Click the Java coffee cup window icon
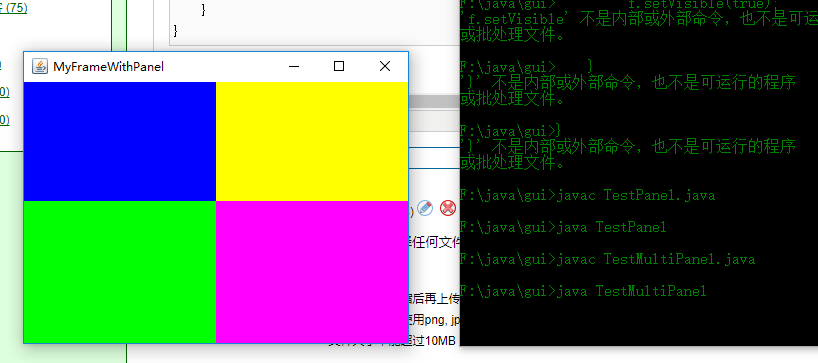818x363 pixels. [40, 66]
